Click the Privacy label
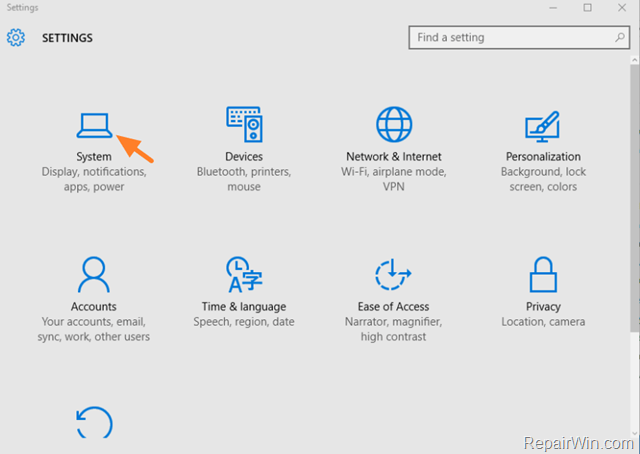The width and height of the screenshot is (640, 454). coord(543,307)
